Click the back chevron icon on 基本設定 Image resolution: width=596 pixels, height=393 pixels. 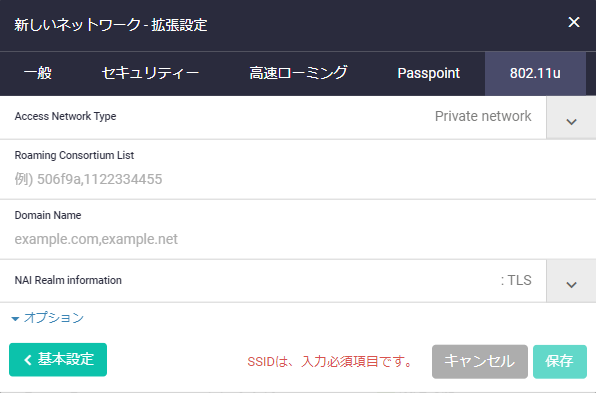(28, 360)
